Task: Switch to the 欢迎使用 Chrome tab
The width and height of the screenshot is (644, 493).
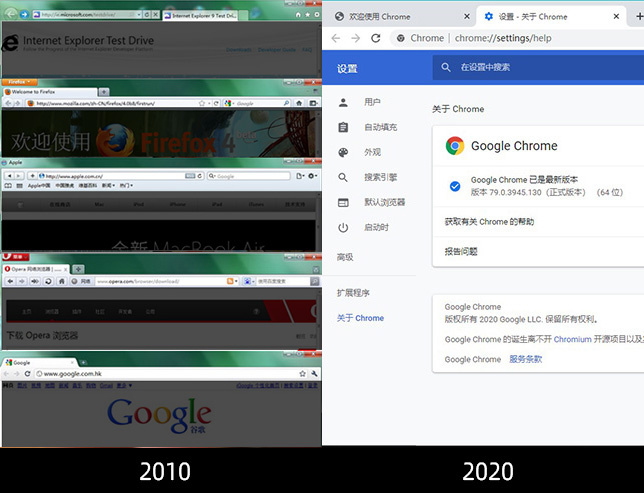Action: point(380,16)
